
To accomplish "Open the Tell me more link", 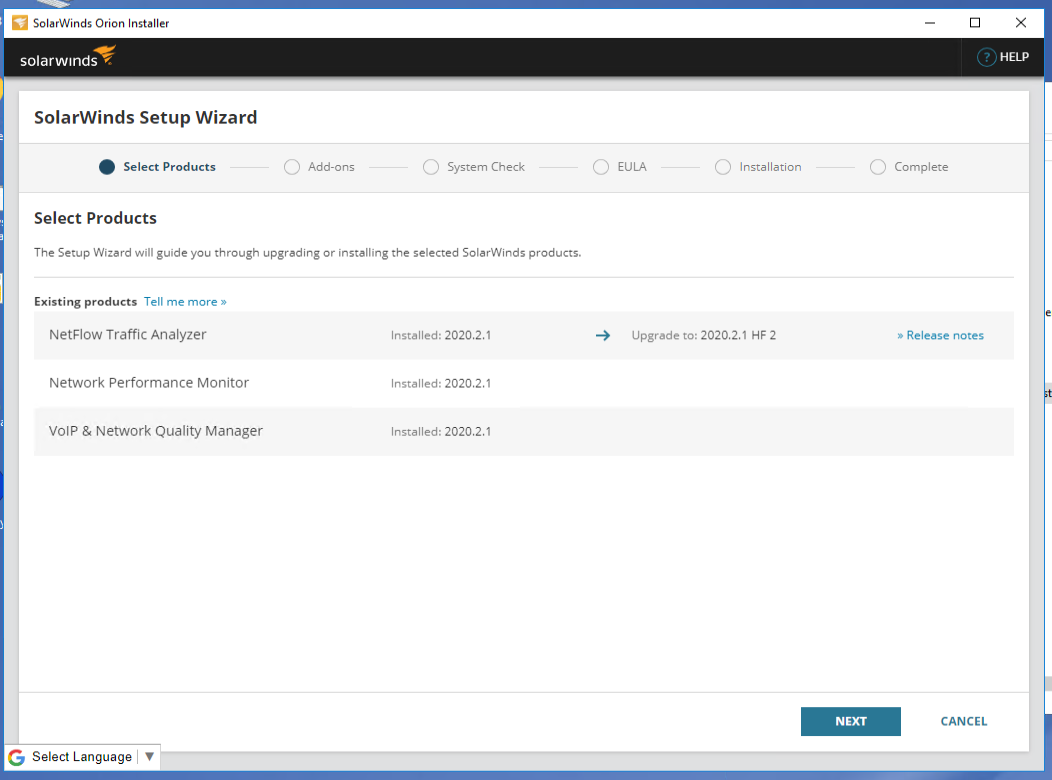I will pos(185,302).
